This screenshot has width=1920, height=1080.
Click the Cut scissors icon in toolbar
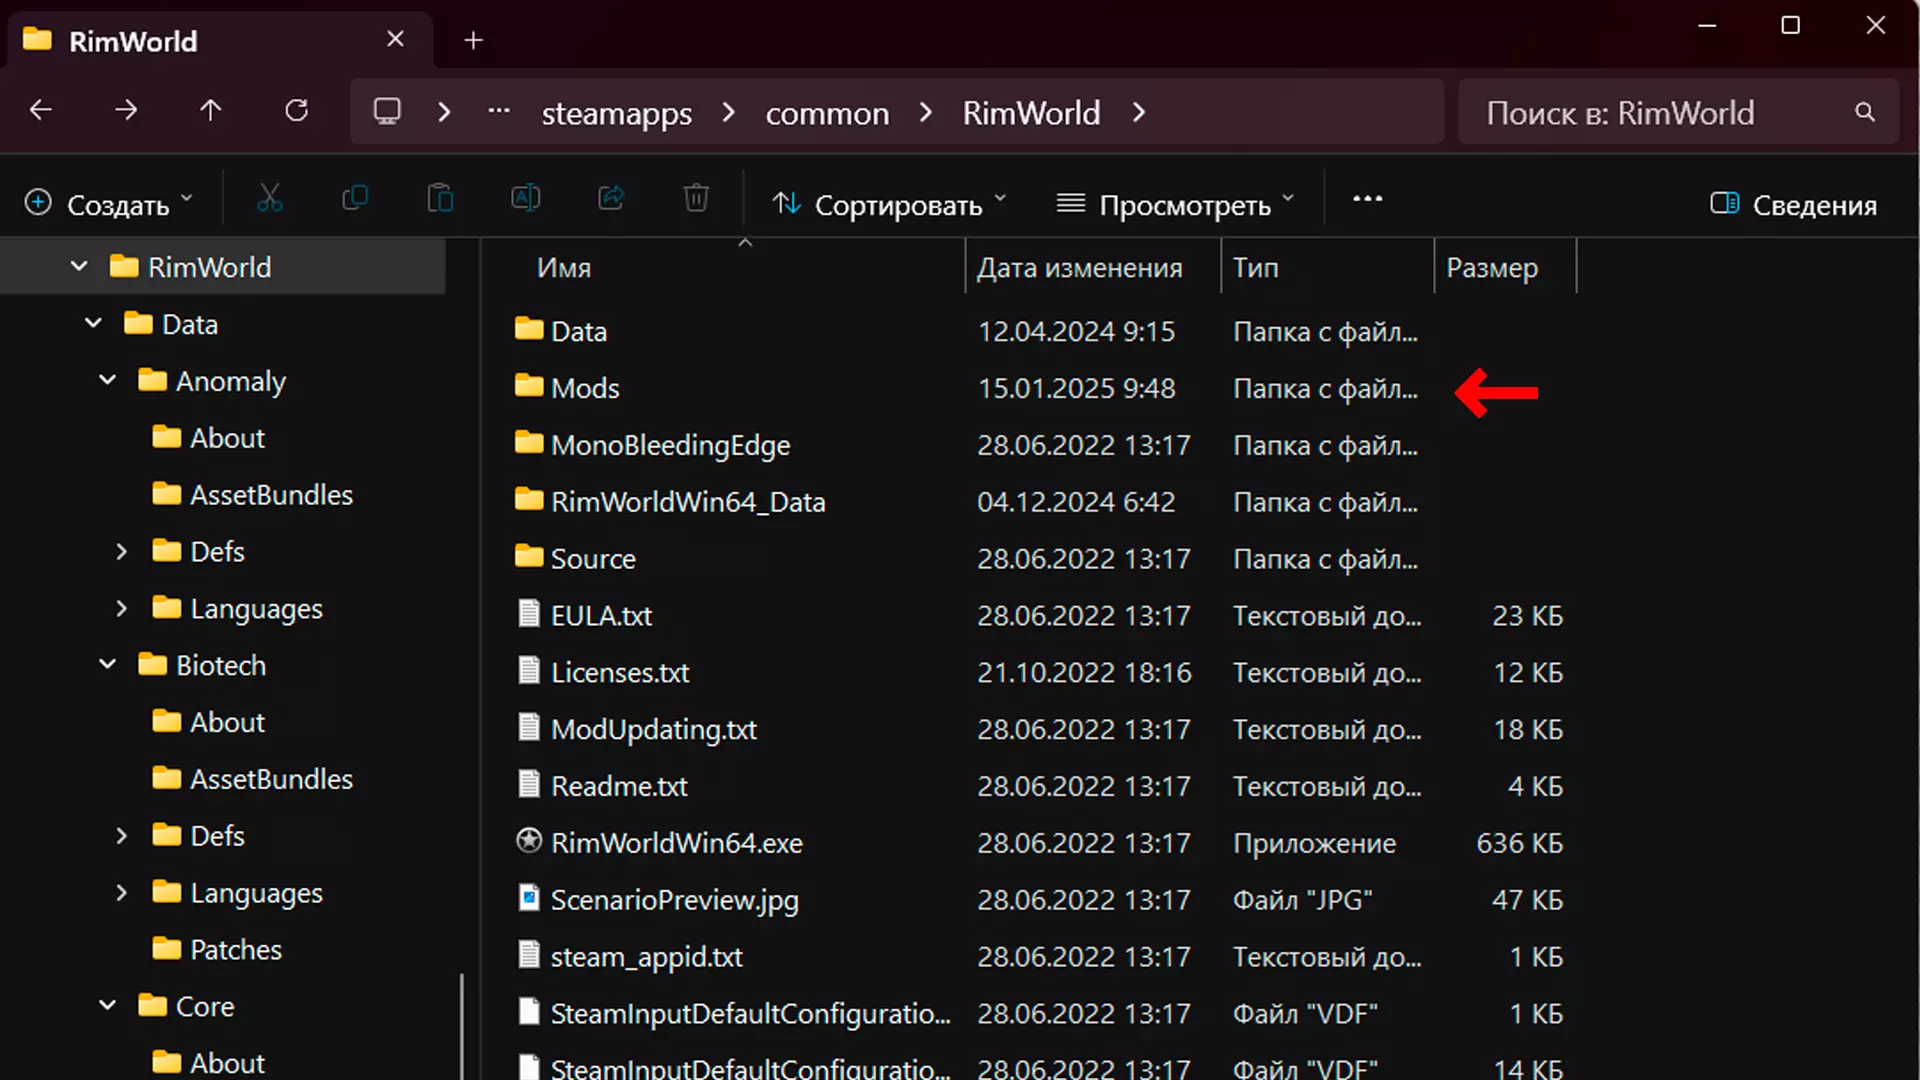(269, 199)
